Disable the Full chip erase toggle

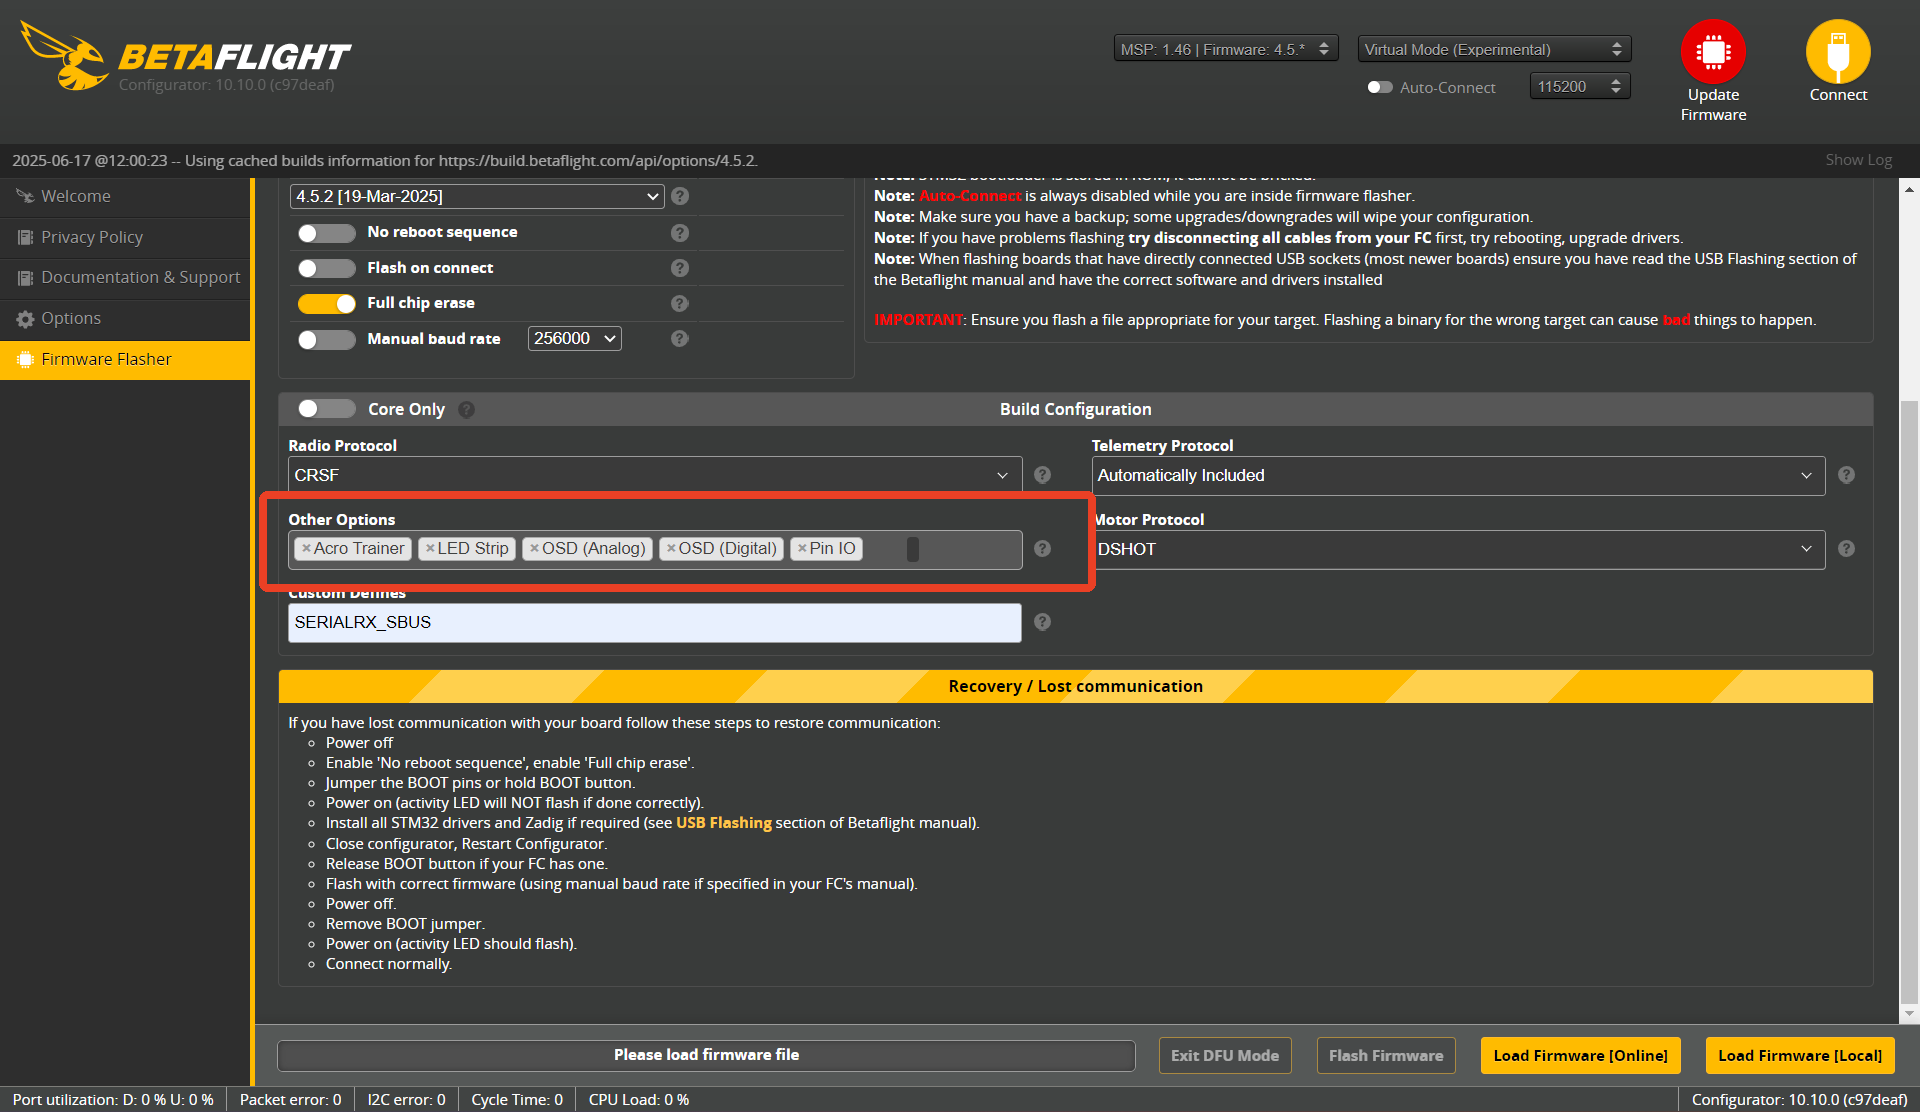[326, 303]
